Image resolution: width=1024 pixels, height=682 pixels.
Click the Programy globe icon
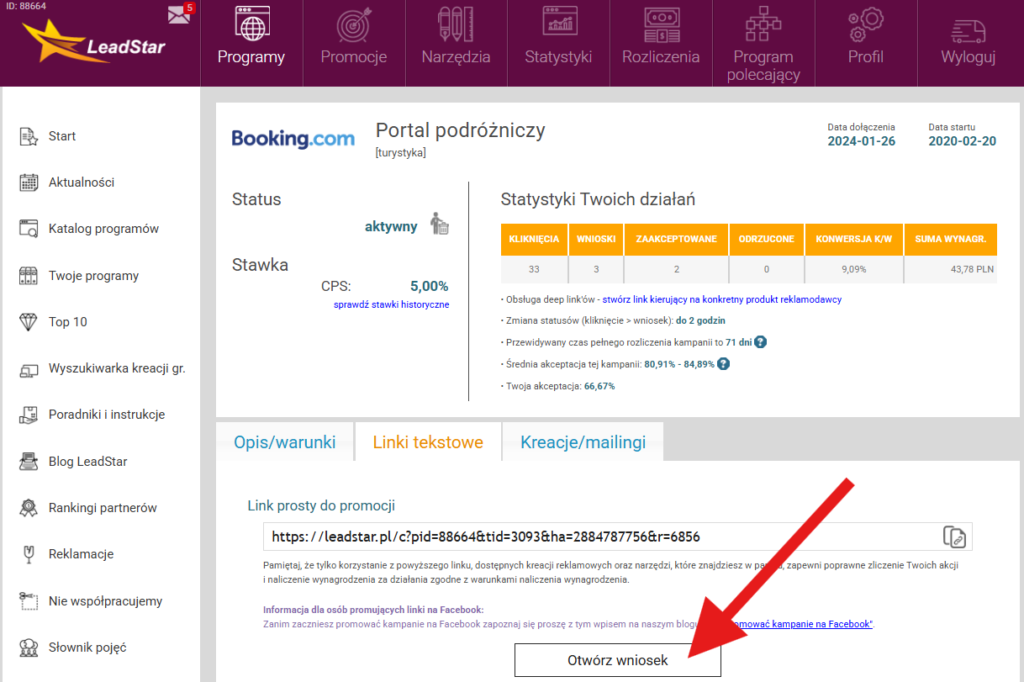tap(252, 24)
